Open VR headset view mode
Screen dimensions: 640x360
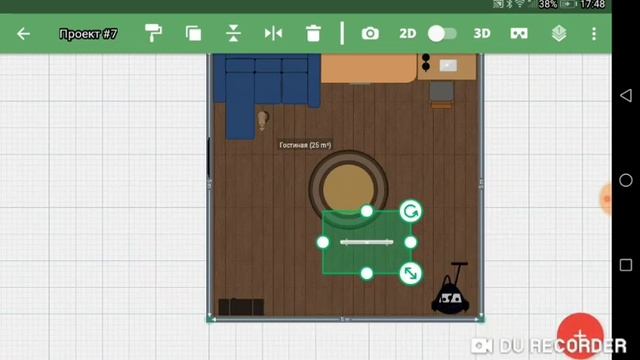[x=519, y=33]
